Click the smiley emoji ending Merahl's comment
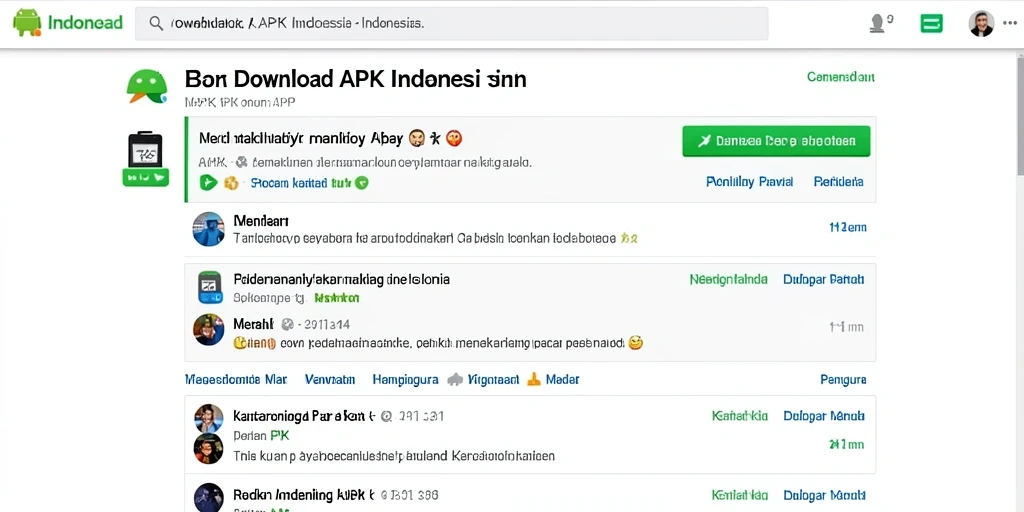This screenshot has width=1024, height=512. pos(635,342)
